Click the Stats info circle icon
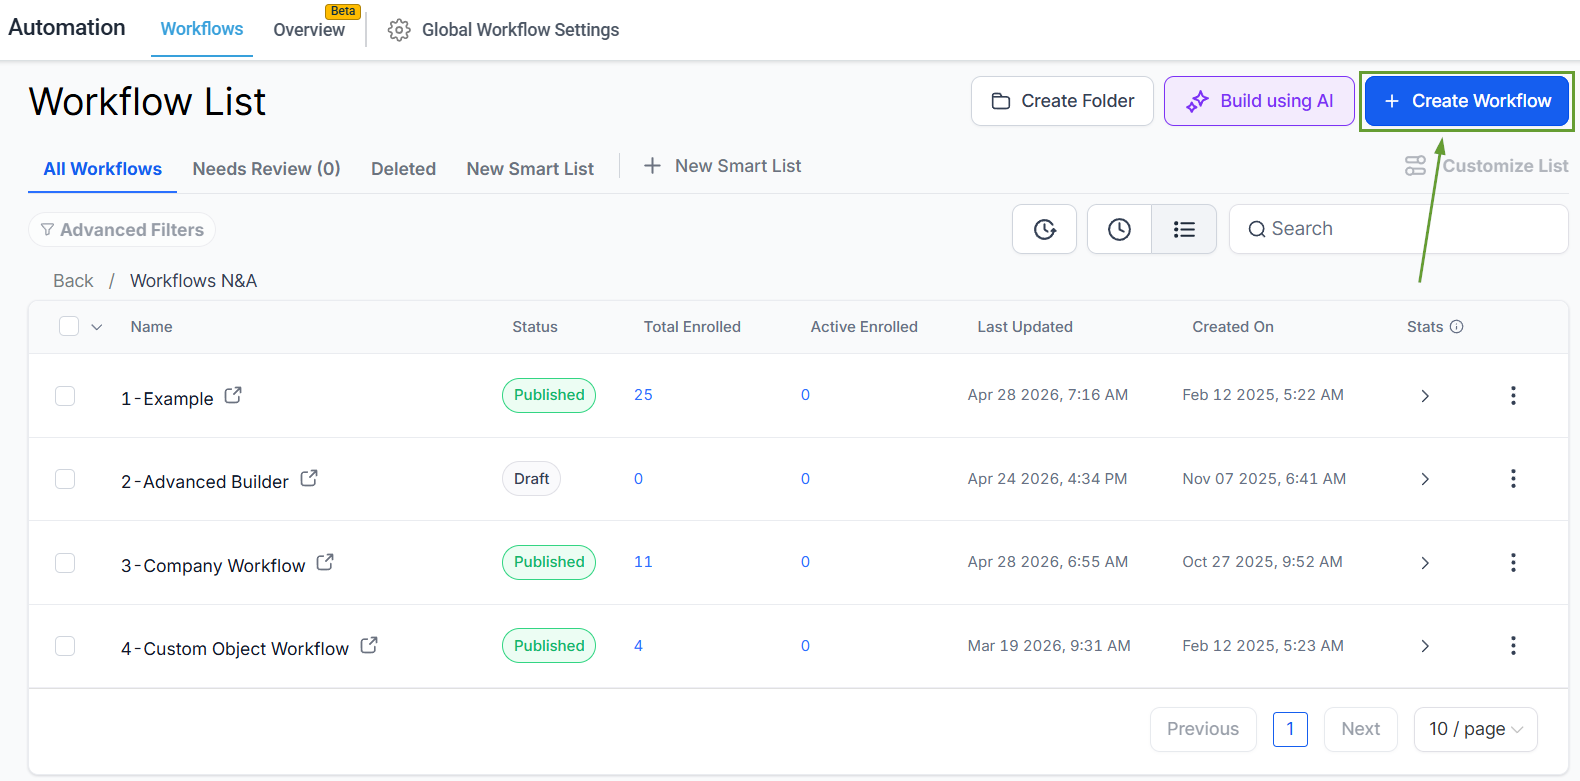This screenshot has height=781, width=1580. click(1457, 327)
